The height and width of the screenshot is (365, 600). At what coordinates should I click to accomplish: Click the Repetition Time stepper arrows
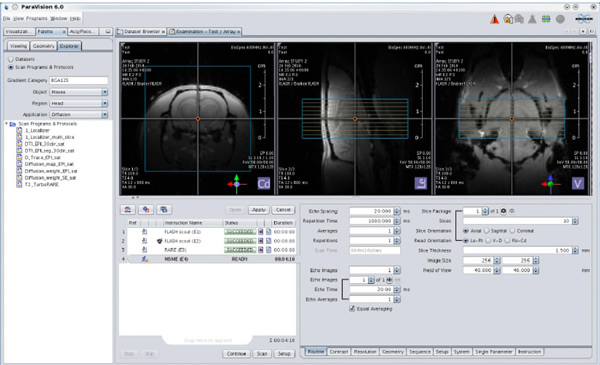[397, 221]
